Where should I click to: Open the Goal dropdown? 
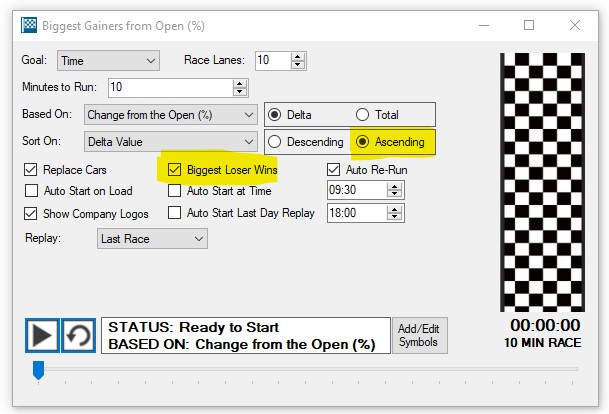[108, 61]
